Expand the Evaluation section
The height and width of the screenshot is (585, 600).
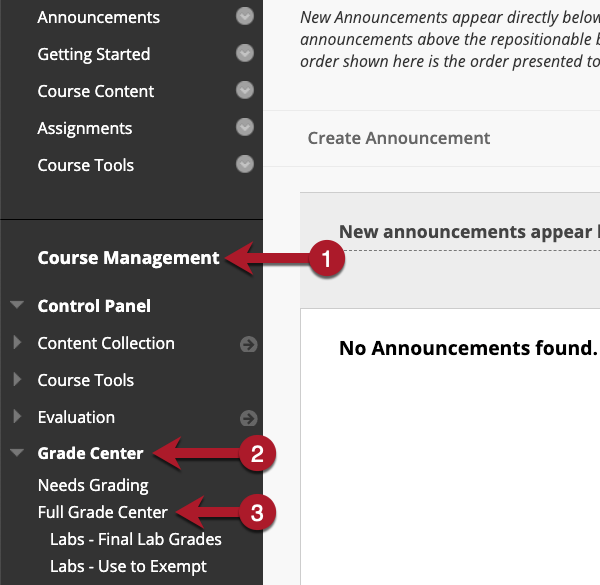(17, 416)
